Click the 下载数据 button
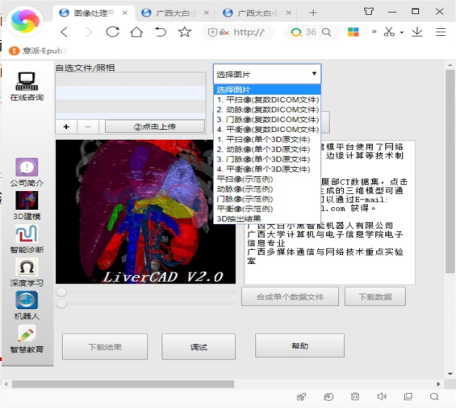This screenshot has height=408, width=456. point(375,297)
